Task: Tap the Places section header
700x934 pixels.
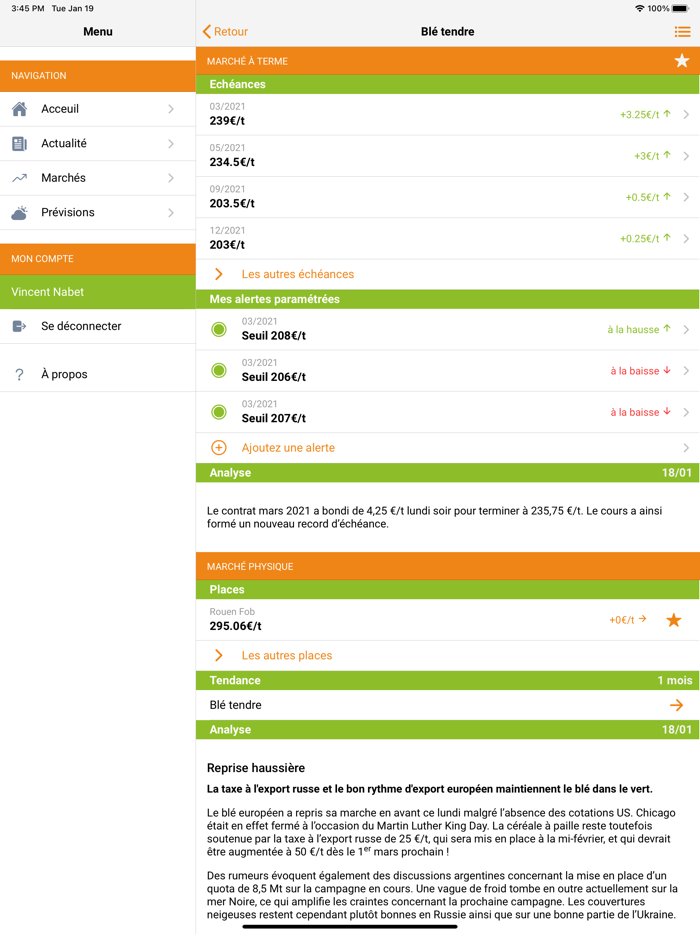Action: click(x=448, y=589)
